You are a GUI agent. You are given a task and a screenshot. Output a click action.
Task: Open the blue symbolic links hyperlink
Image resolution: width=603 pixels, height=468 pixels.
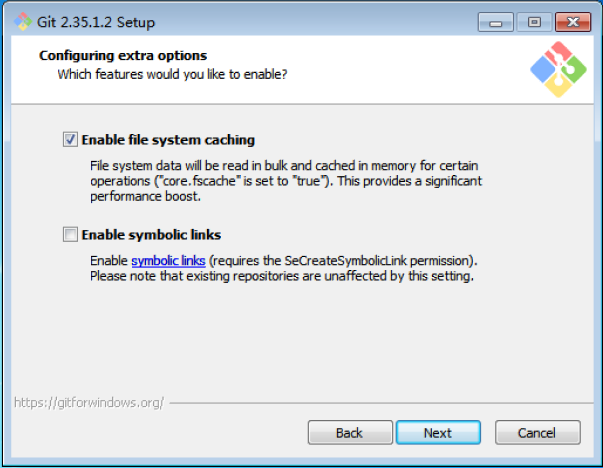[x=168, y=261]
